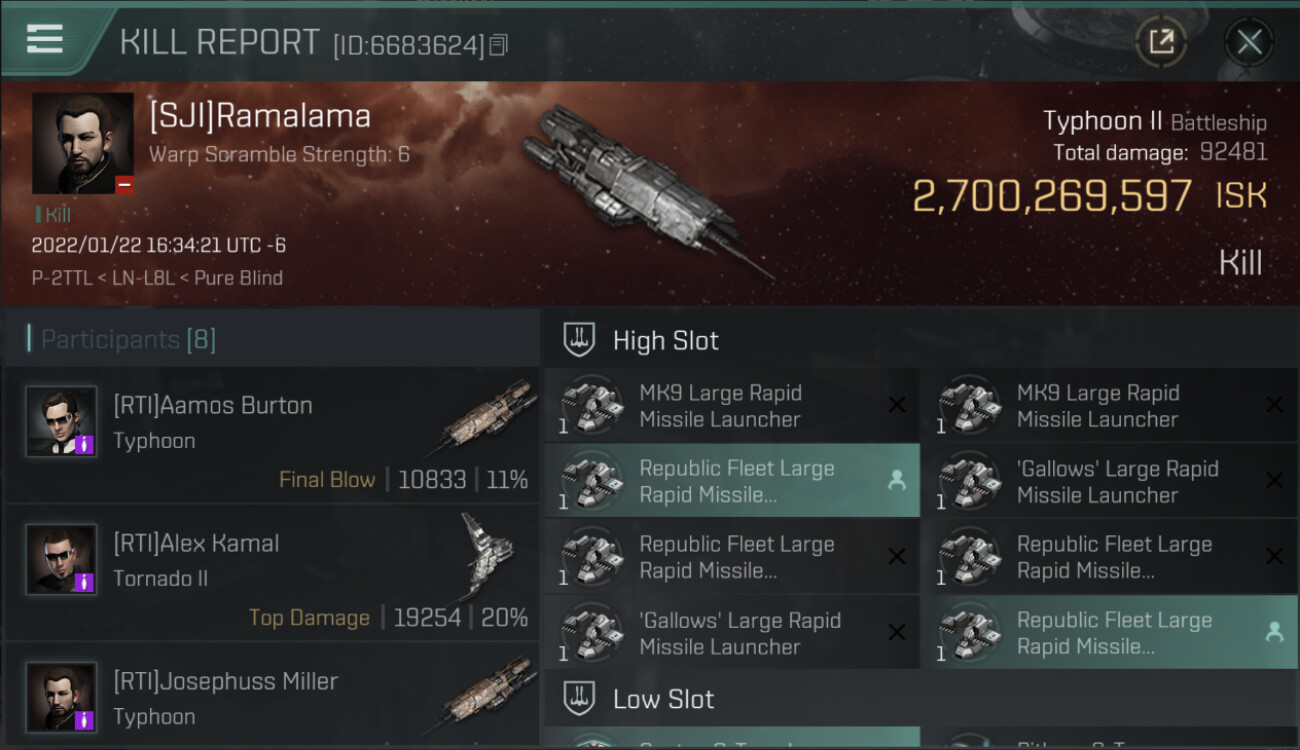Close the kill report window
1300x750 pixels.
coord(1249,42)
